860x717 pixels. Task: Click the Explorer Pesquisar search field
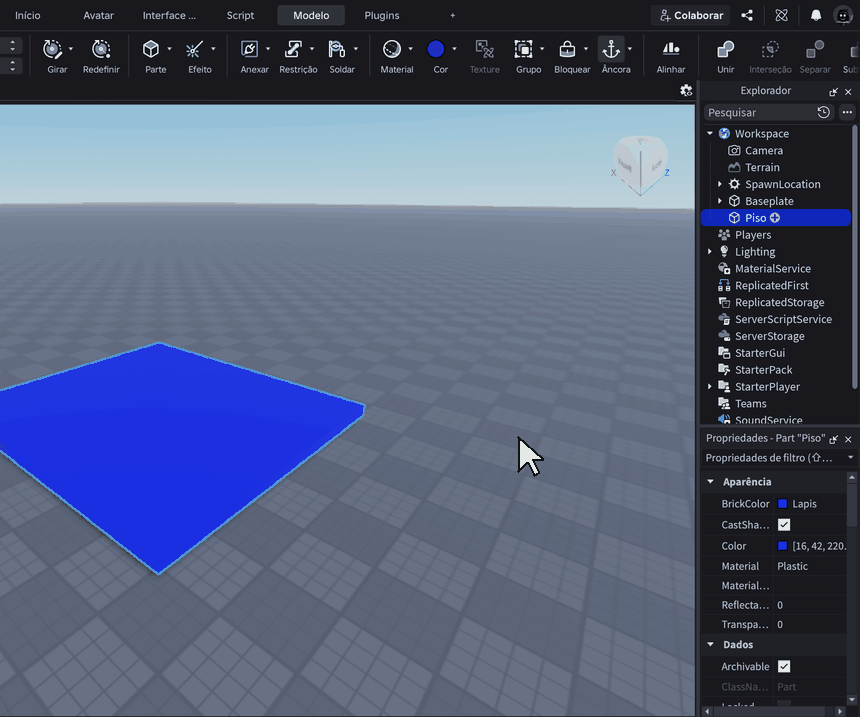click(760, 112)
